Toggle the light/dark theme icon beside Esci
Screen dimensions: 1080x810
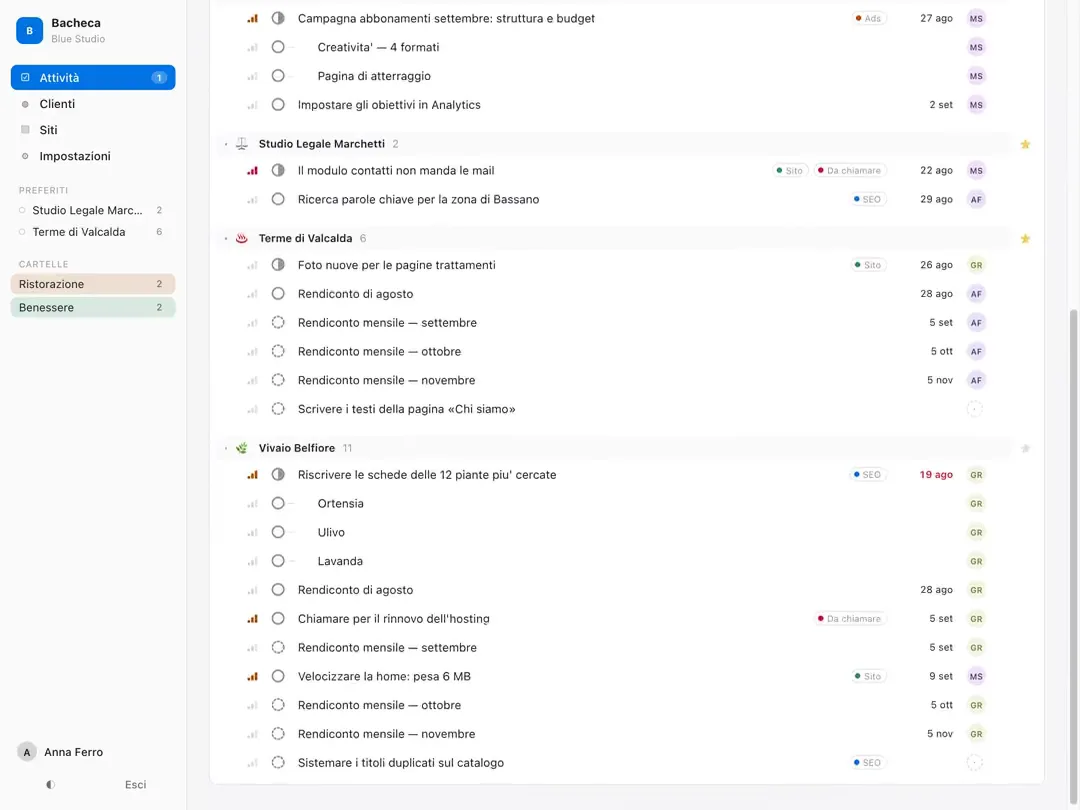(50, 785)
